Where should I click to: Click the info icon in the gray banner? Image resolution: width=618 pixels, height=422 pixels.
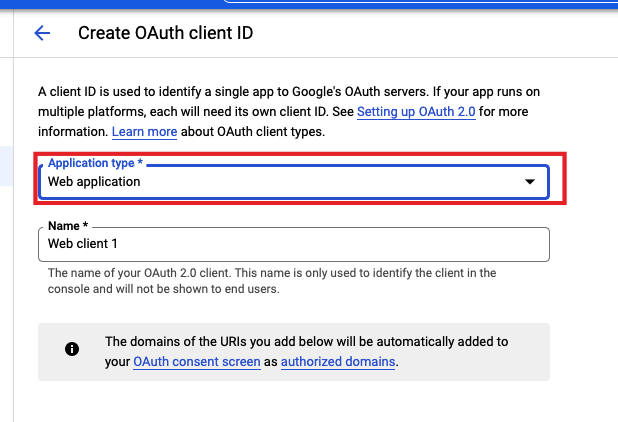pos(72,349)
